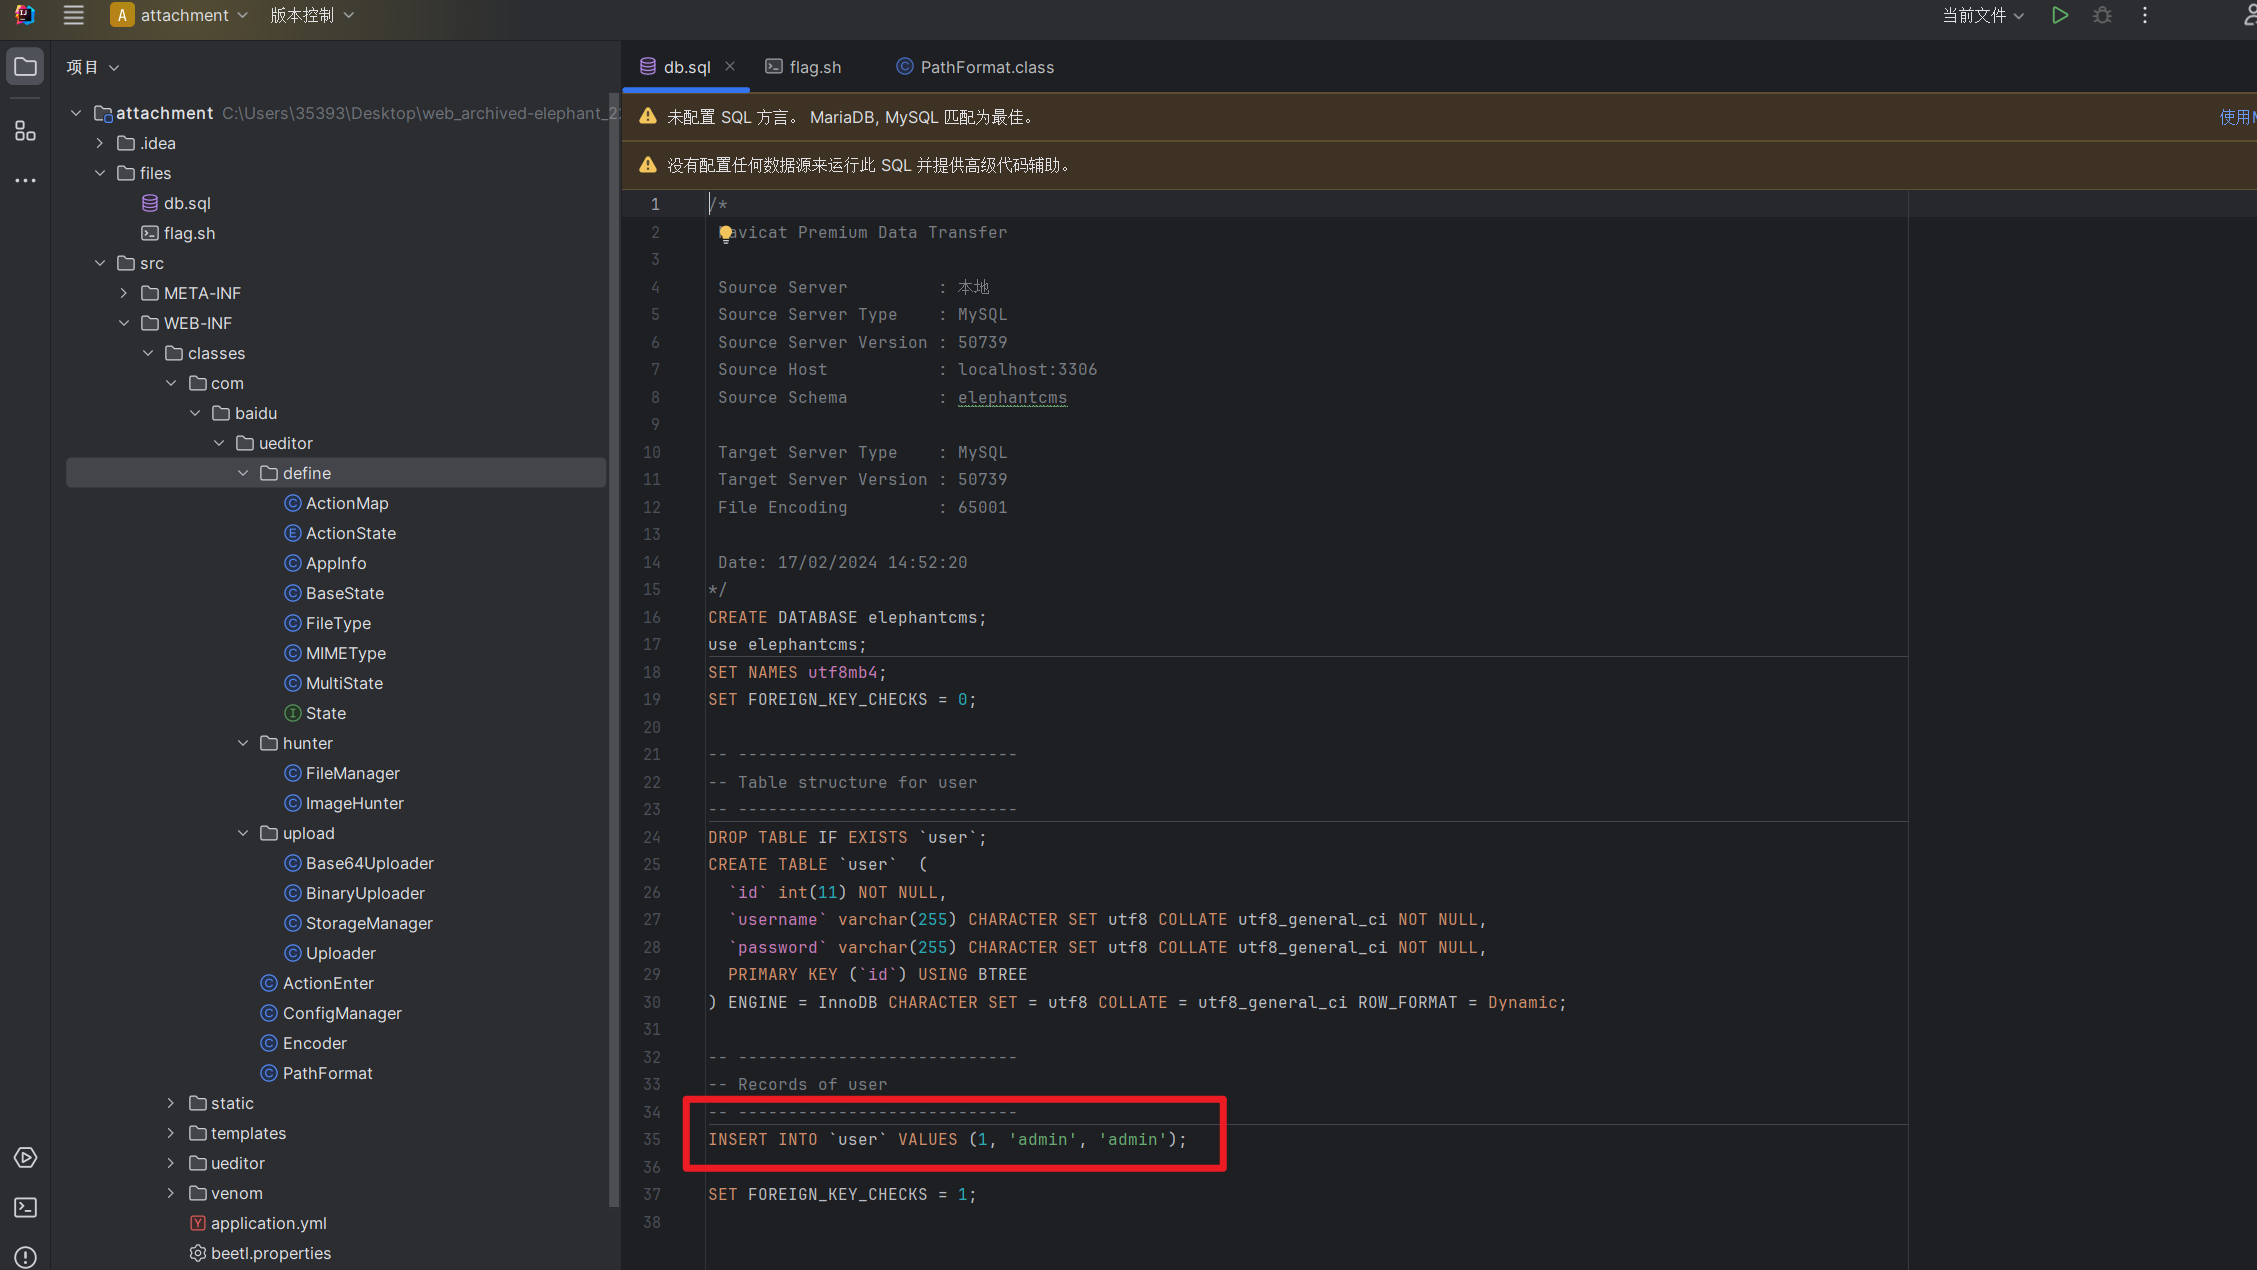This screenshot has height=1270, width=2257.
Task: Open the Problems tool window icon
Action: click(x=25, y=1256)
